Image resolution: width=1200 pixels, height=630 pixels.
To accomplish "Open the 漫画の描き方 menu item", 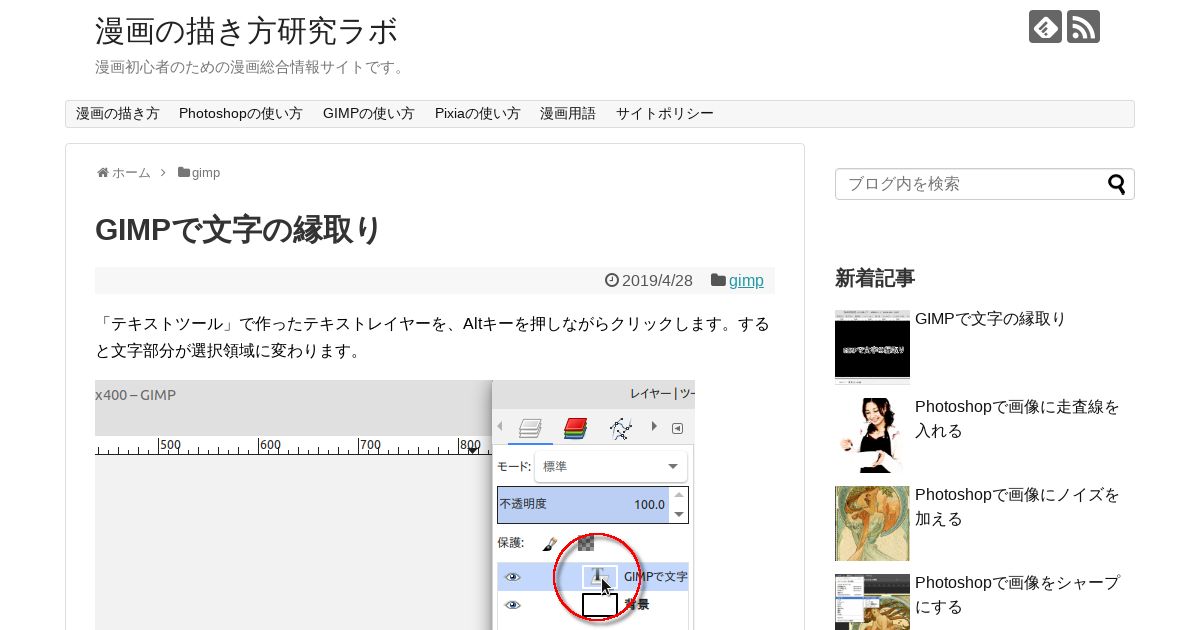I will click(x=118, y=114).
